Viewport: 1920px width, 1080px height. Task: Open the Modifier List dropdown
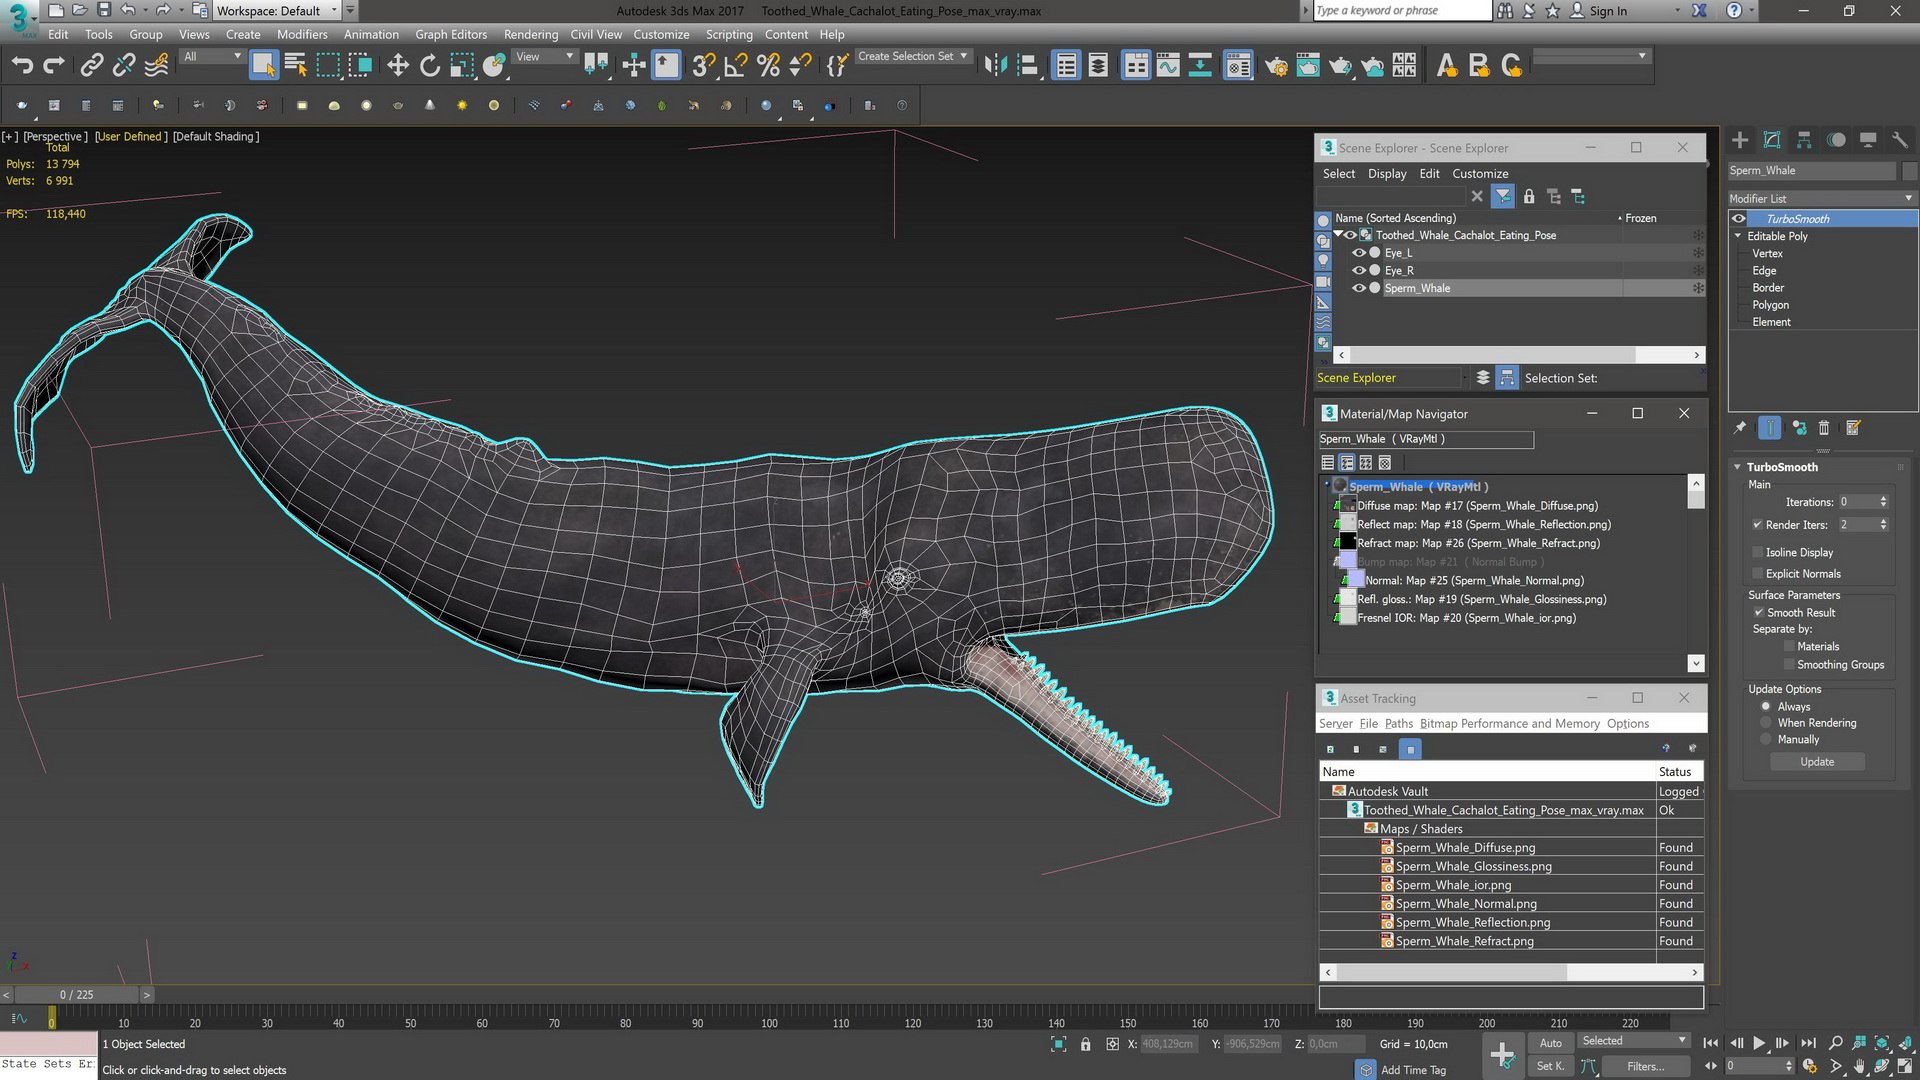pos(1822,198)
